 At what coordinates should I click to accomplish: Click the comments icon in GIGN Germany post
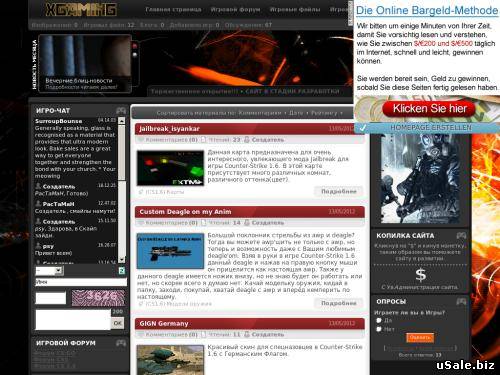coord(141,334)
